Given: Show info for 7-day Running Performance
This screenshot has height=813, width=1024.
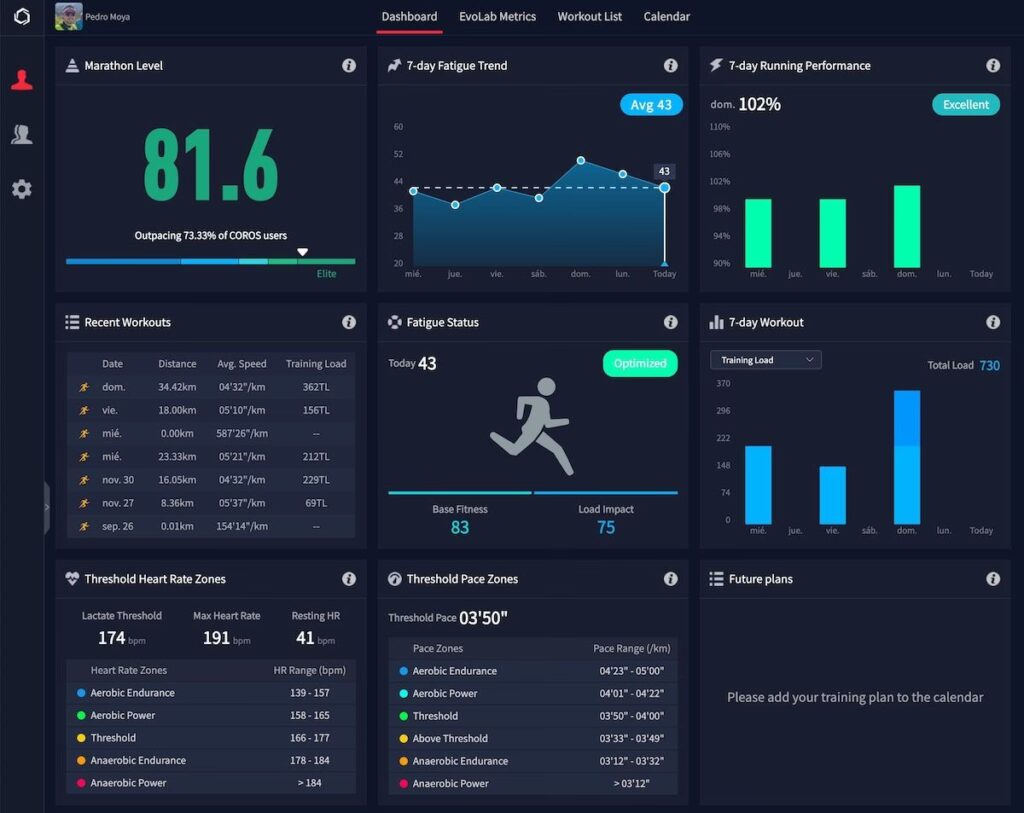Looking at the screenshot, I should point(993,66).
